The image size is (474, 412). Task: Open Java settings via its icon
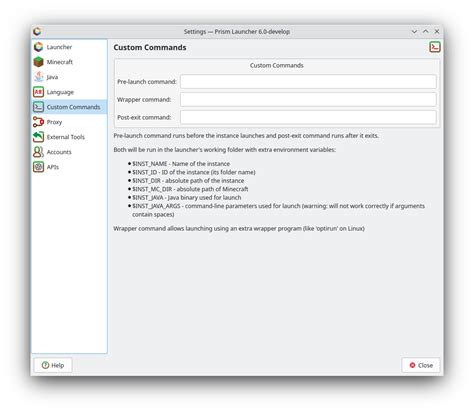point(38,77)
